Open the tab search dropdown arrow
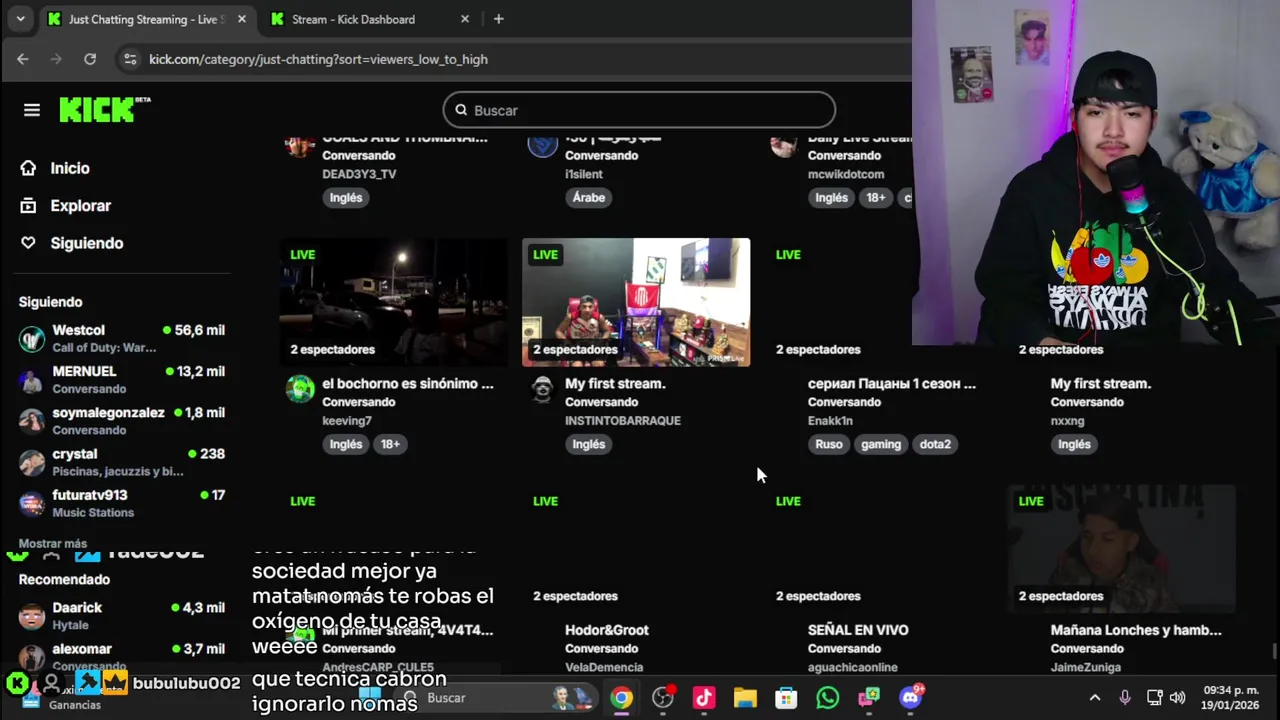 point(20,19)
